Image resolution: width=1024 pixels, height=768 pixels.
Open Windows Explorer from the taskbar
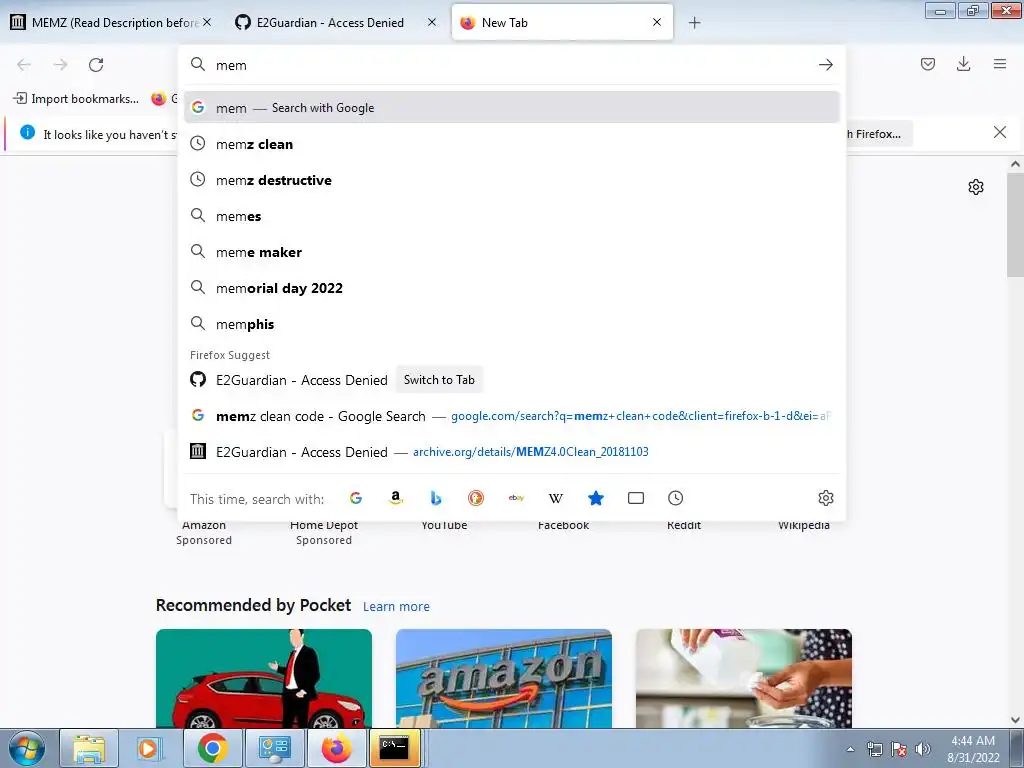click(x=89, y=748)
